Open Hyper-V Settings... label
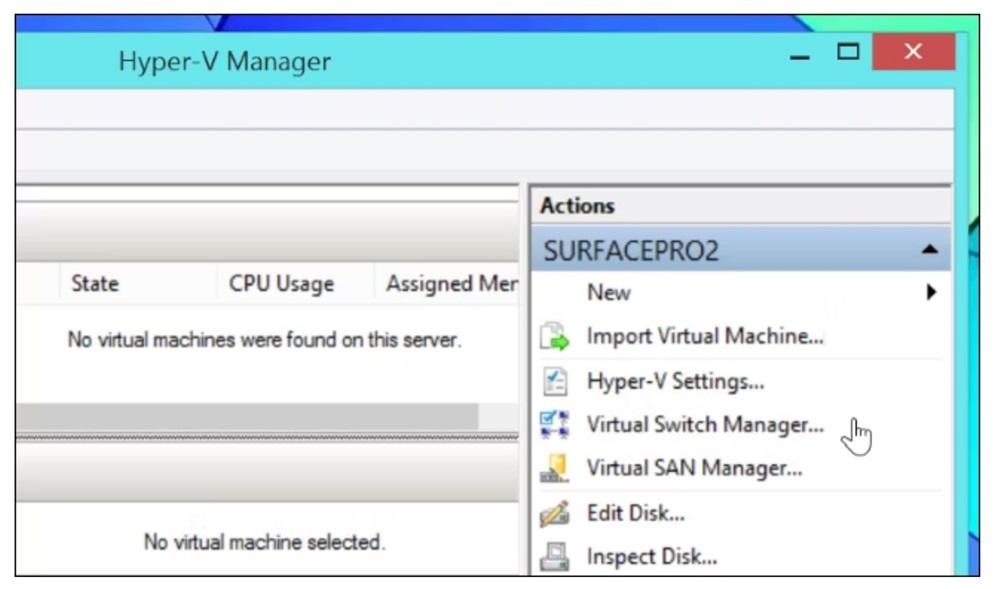 point(675,381)
